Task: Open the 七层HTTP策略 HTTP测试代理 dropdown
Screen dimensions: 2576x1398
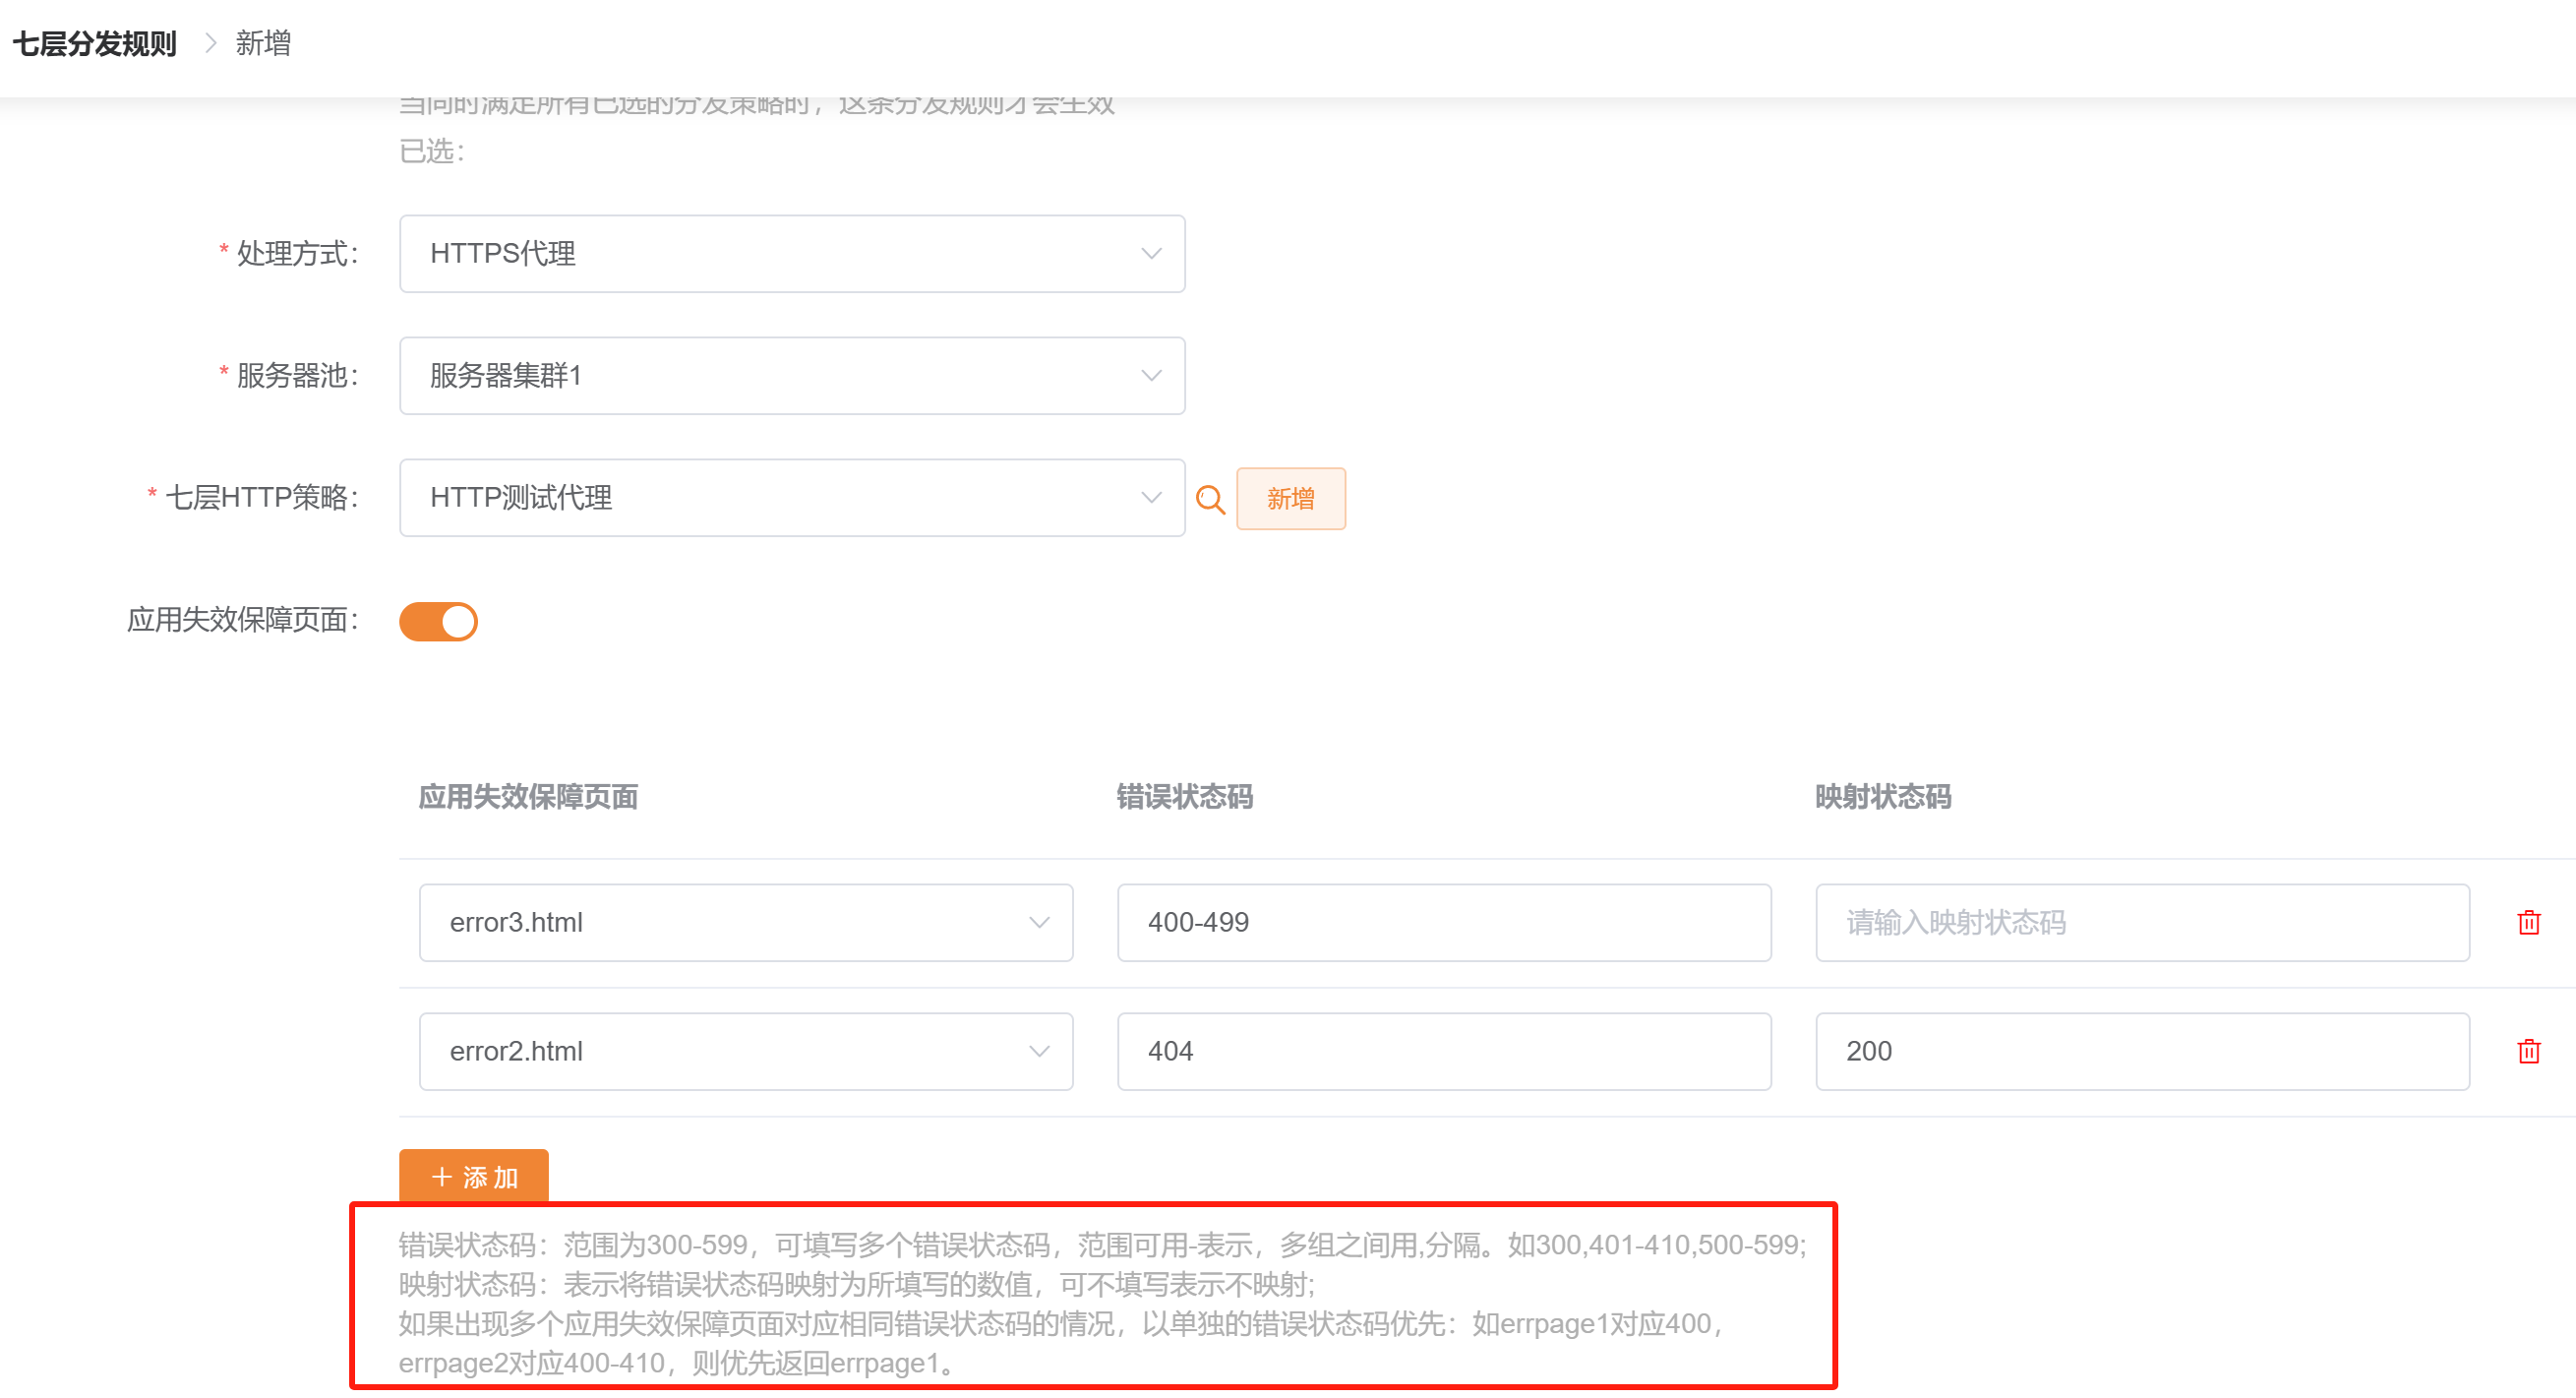Action: click(791, 498)
